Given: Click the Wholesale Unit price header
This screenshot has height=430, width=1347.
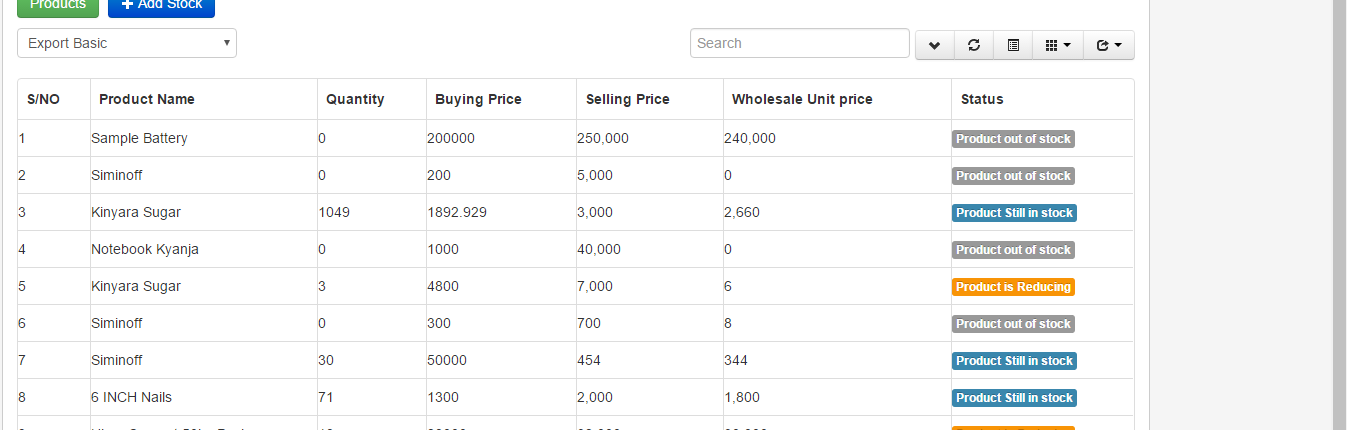Looking at the screenshot, I should point(802,99).
